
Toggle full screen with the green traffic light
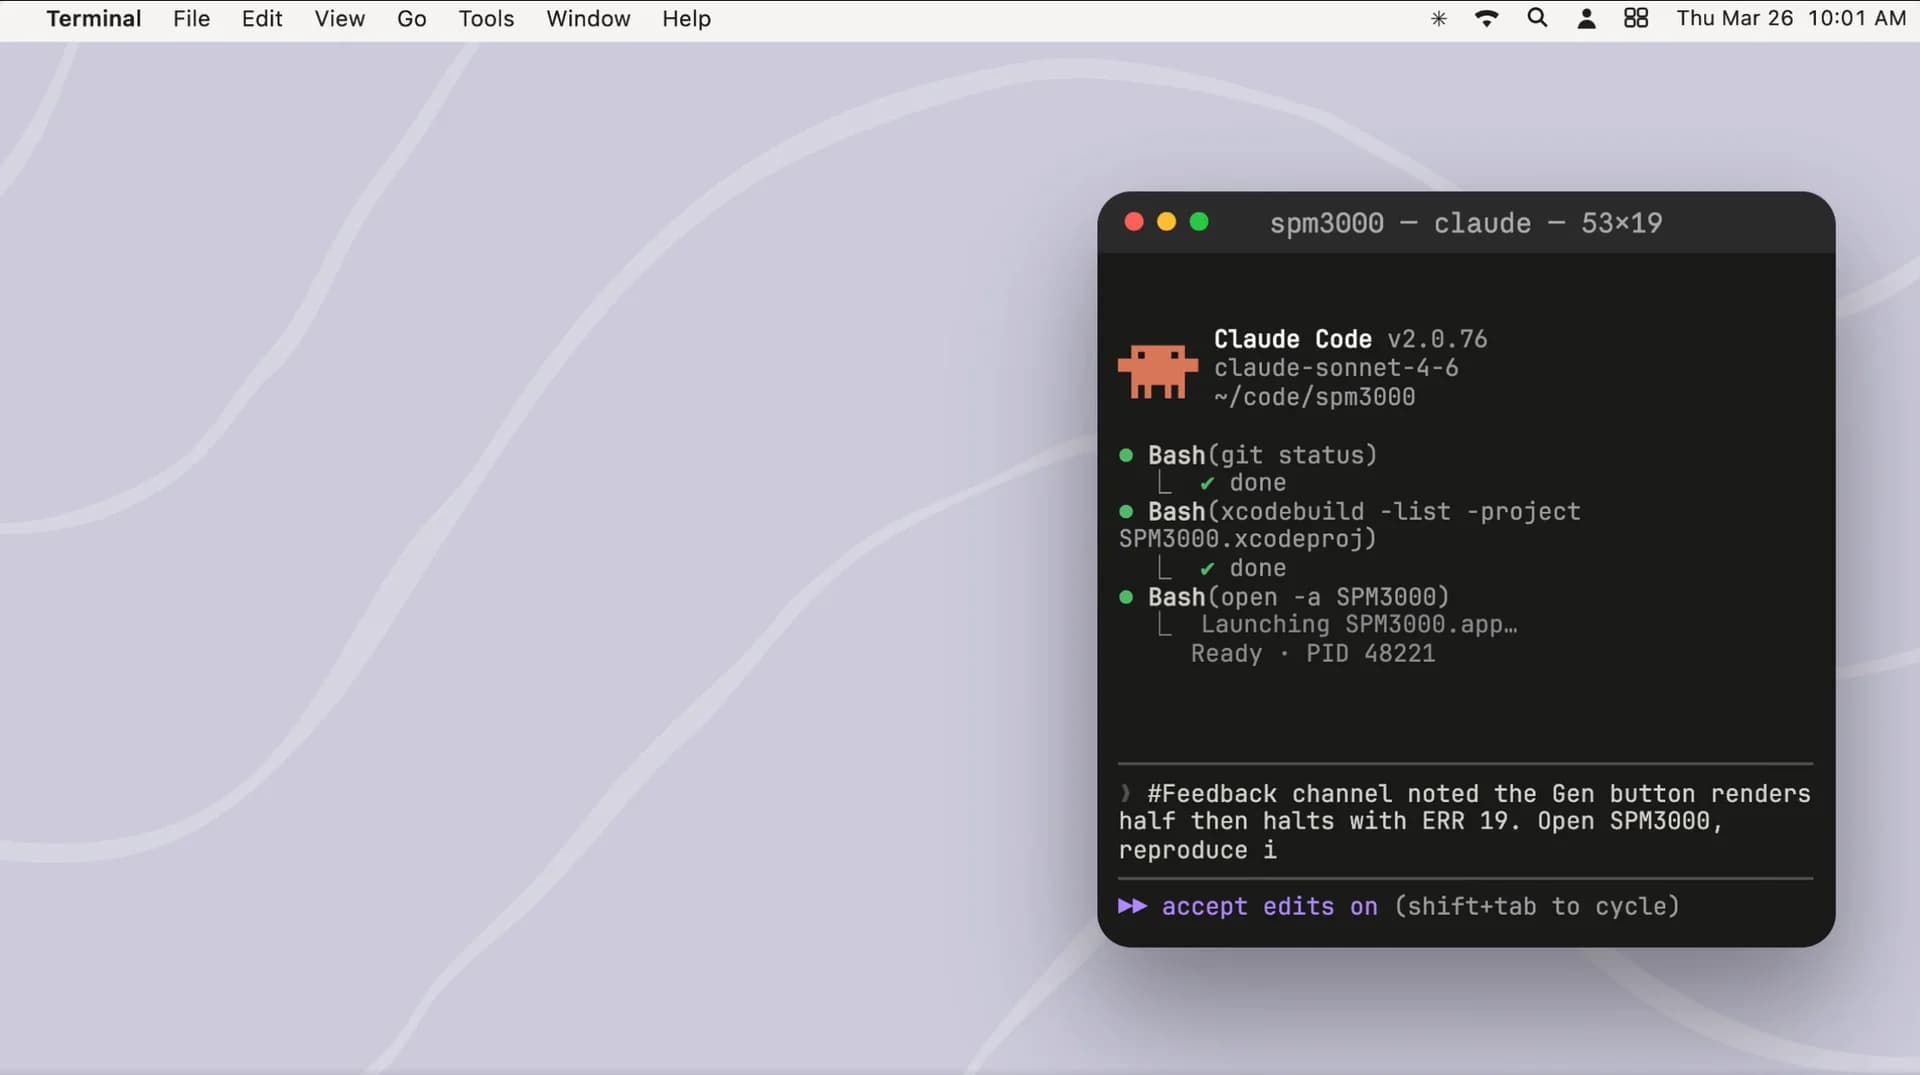point(1200,222)
